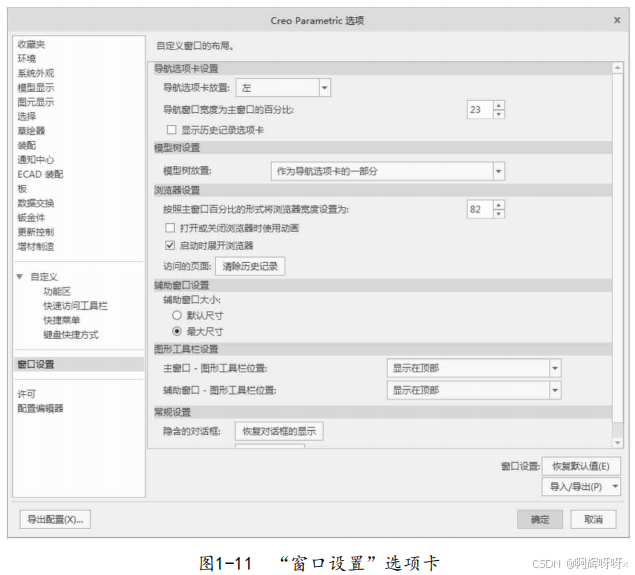Close the Creo Parametric 选项 dialog
The image size is (635, 575).
point(617,20)
